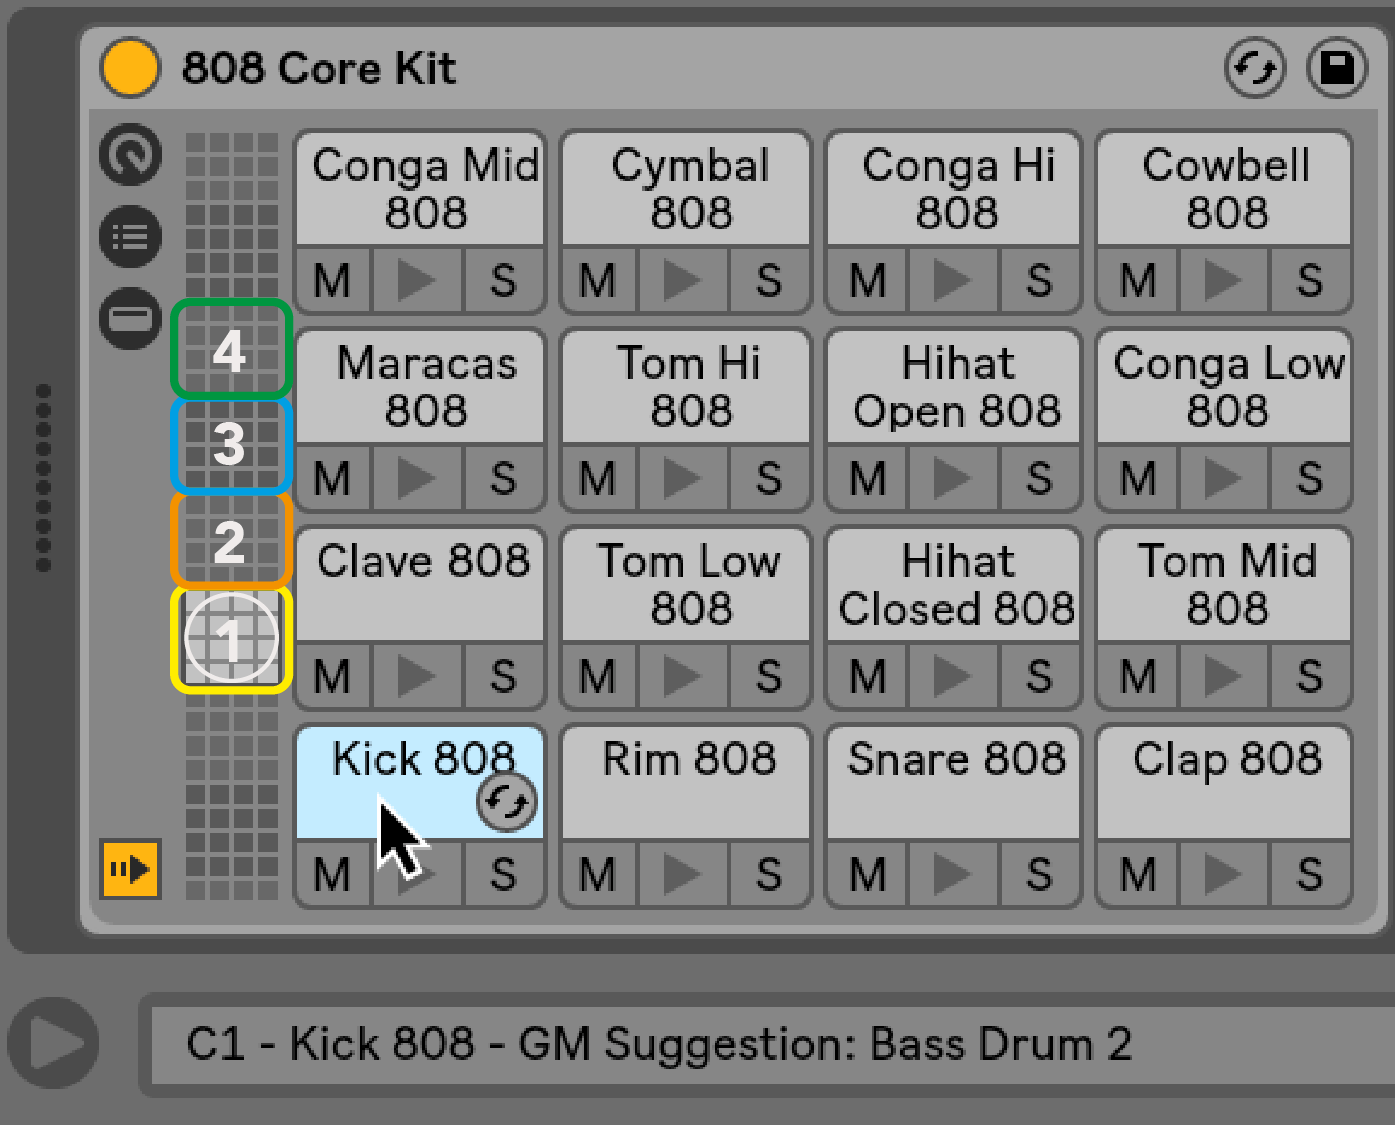Solo the Rim 808 pad
This screenshot has height=1125, width=1396.
click(x=770, y=874)
